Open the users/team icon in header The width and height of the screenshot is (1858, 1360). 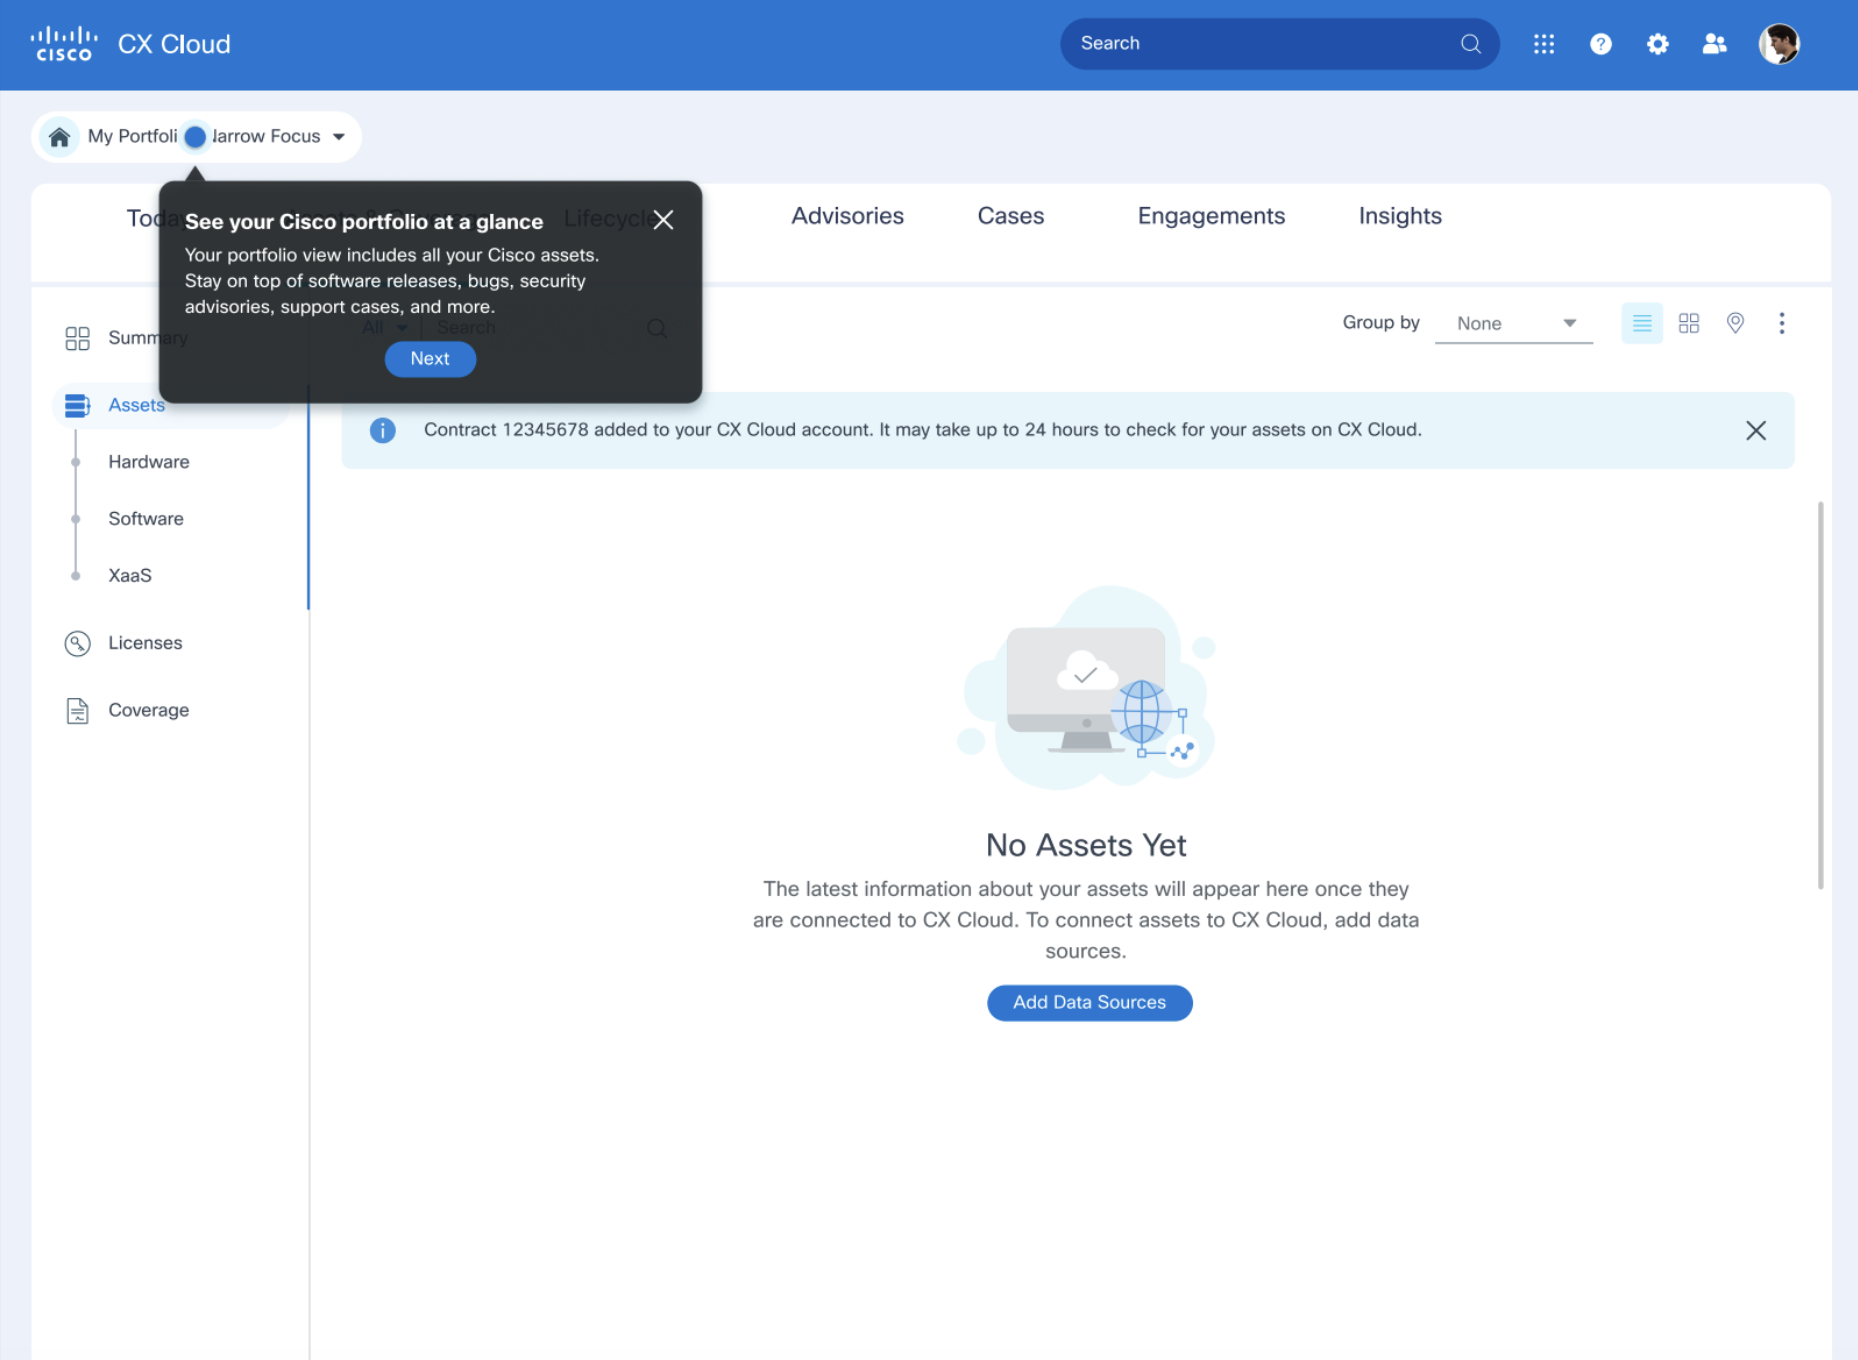click(x=1715, y=44)
